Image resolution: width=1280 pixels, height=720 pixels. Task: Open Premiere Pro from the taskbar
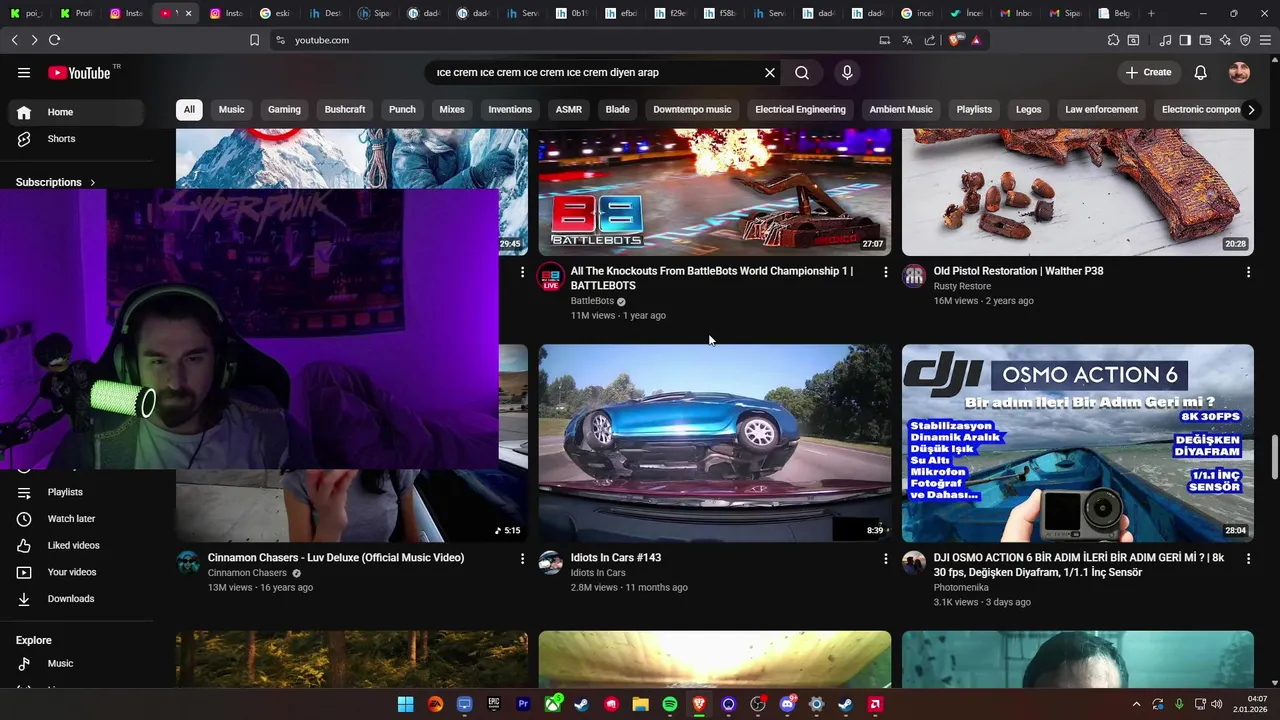[523, 704]
